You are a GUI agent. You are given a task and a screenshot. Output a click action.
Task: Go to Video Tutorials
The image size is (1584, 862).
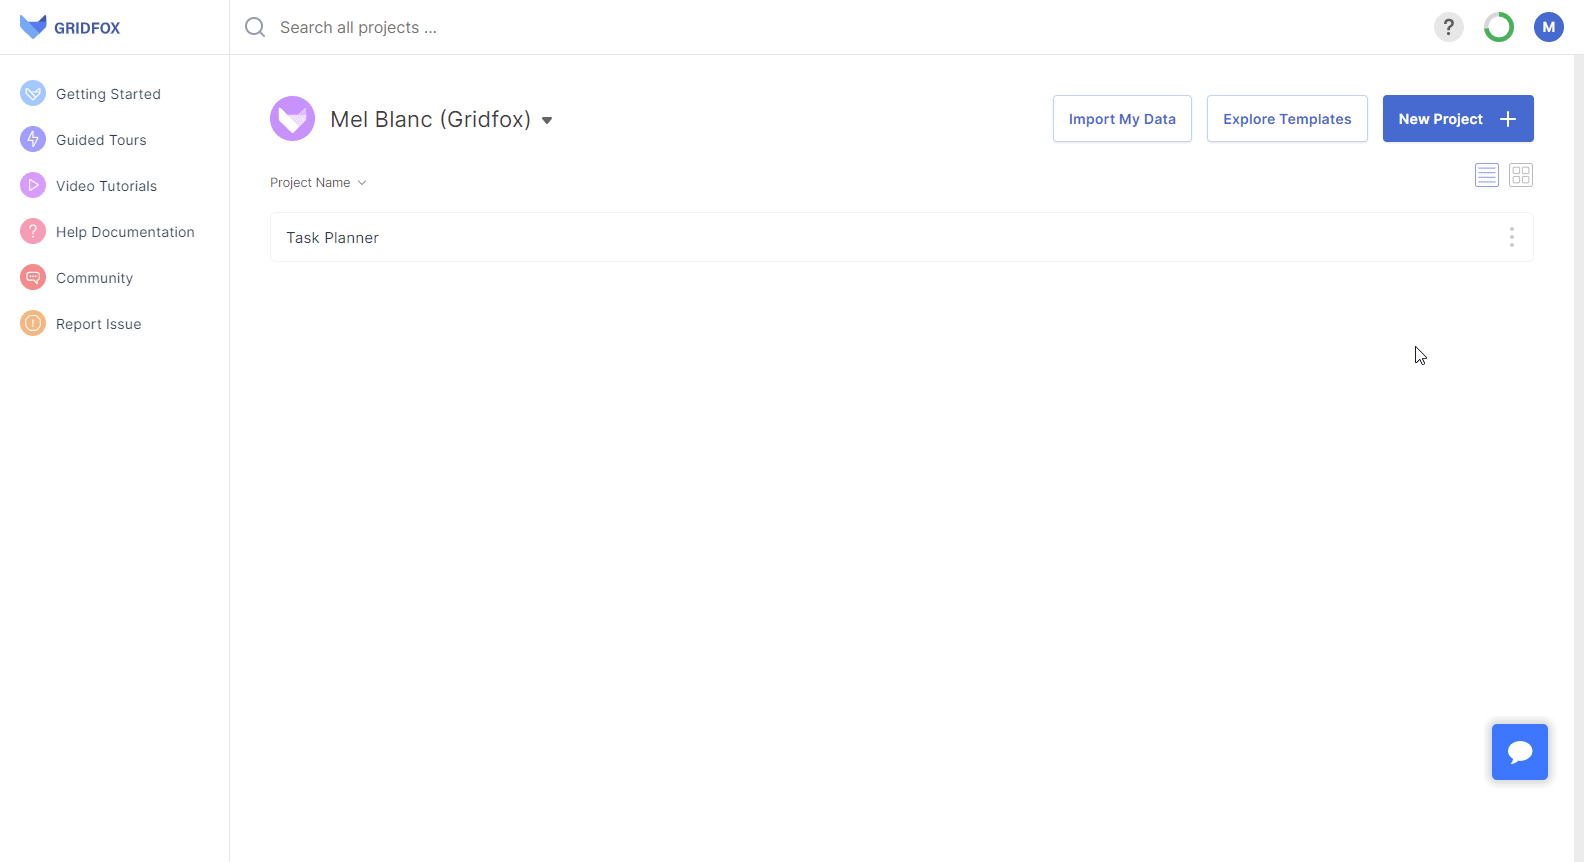point(106,186)
